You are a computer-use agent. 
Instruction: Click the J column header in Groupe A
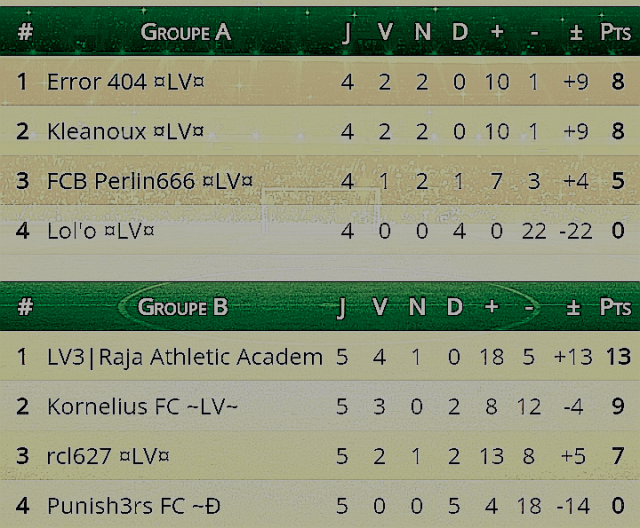pos(347,33)
